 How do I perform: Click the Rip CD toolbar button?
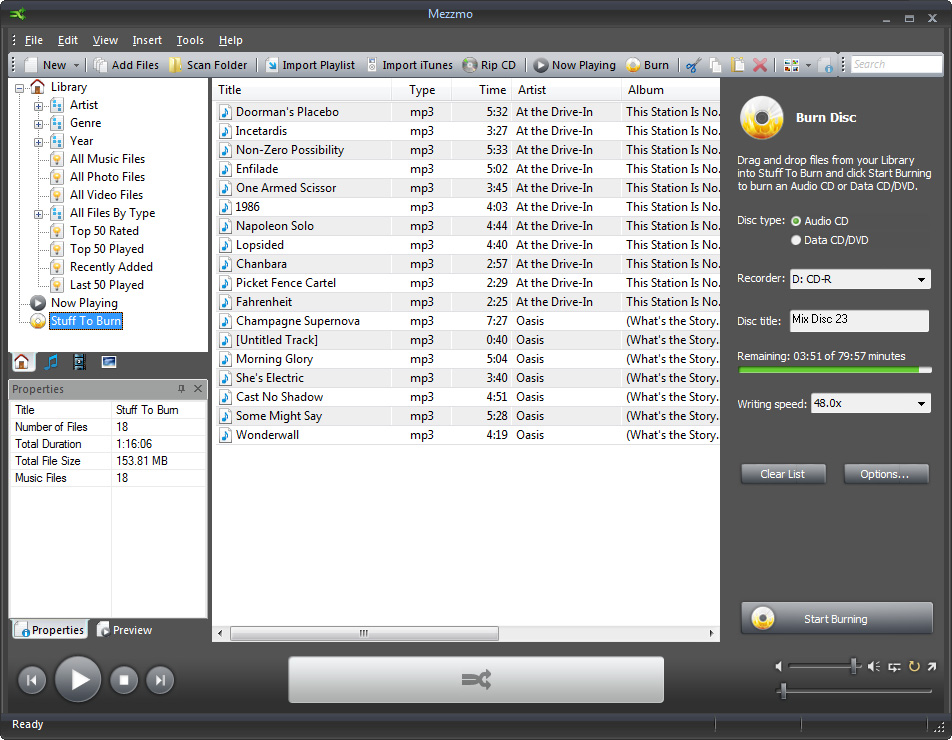click(x=489, y=65)
